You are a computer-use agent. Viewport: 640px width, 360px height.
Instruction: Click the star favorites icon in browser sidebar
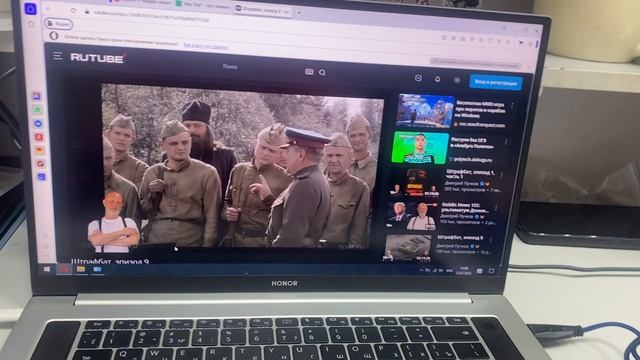pos(31,24)
